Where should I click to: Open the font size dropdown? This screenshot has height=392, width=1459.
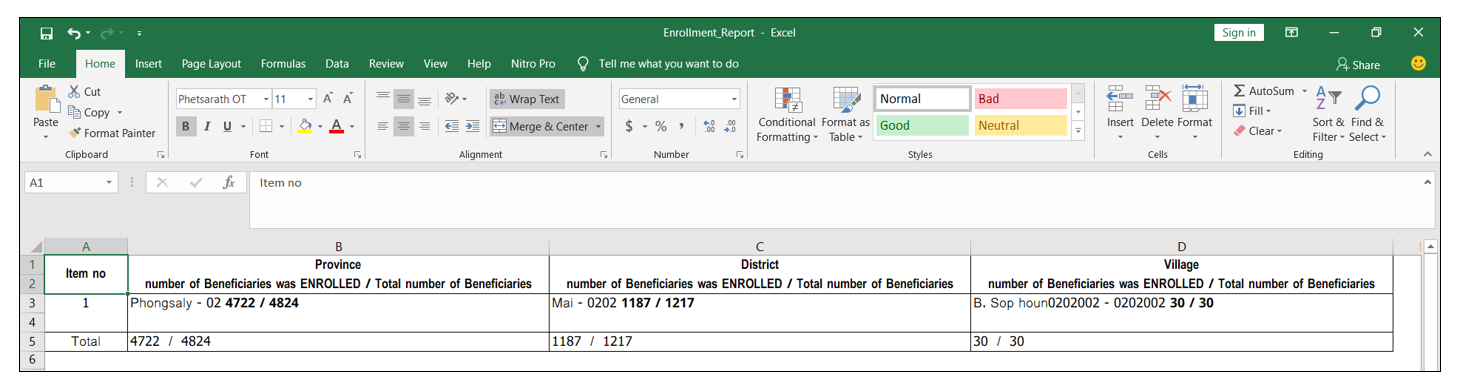(311, 99)
